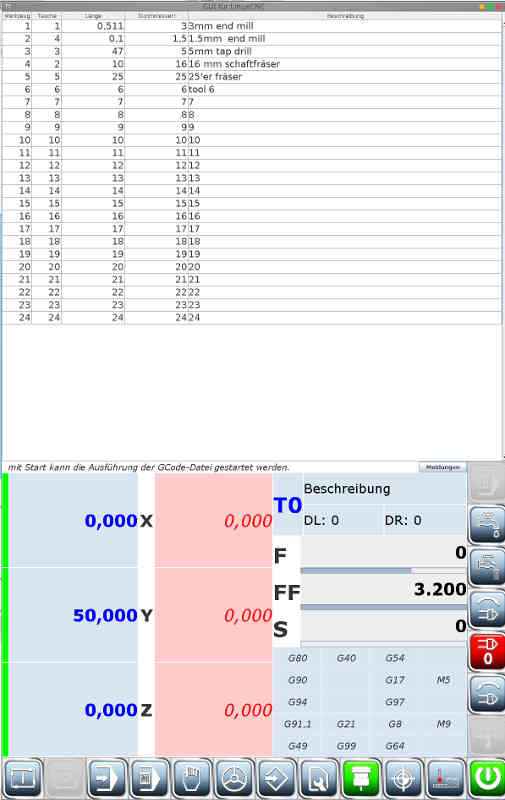Image resolution: width=505 pixels, height=800 pixels.
Task: Select the steering wheel jog icon
Action: click(x=234, y=778)
